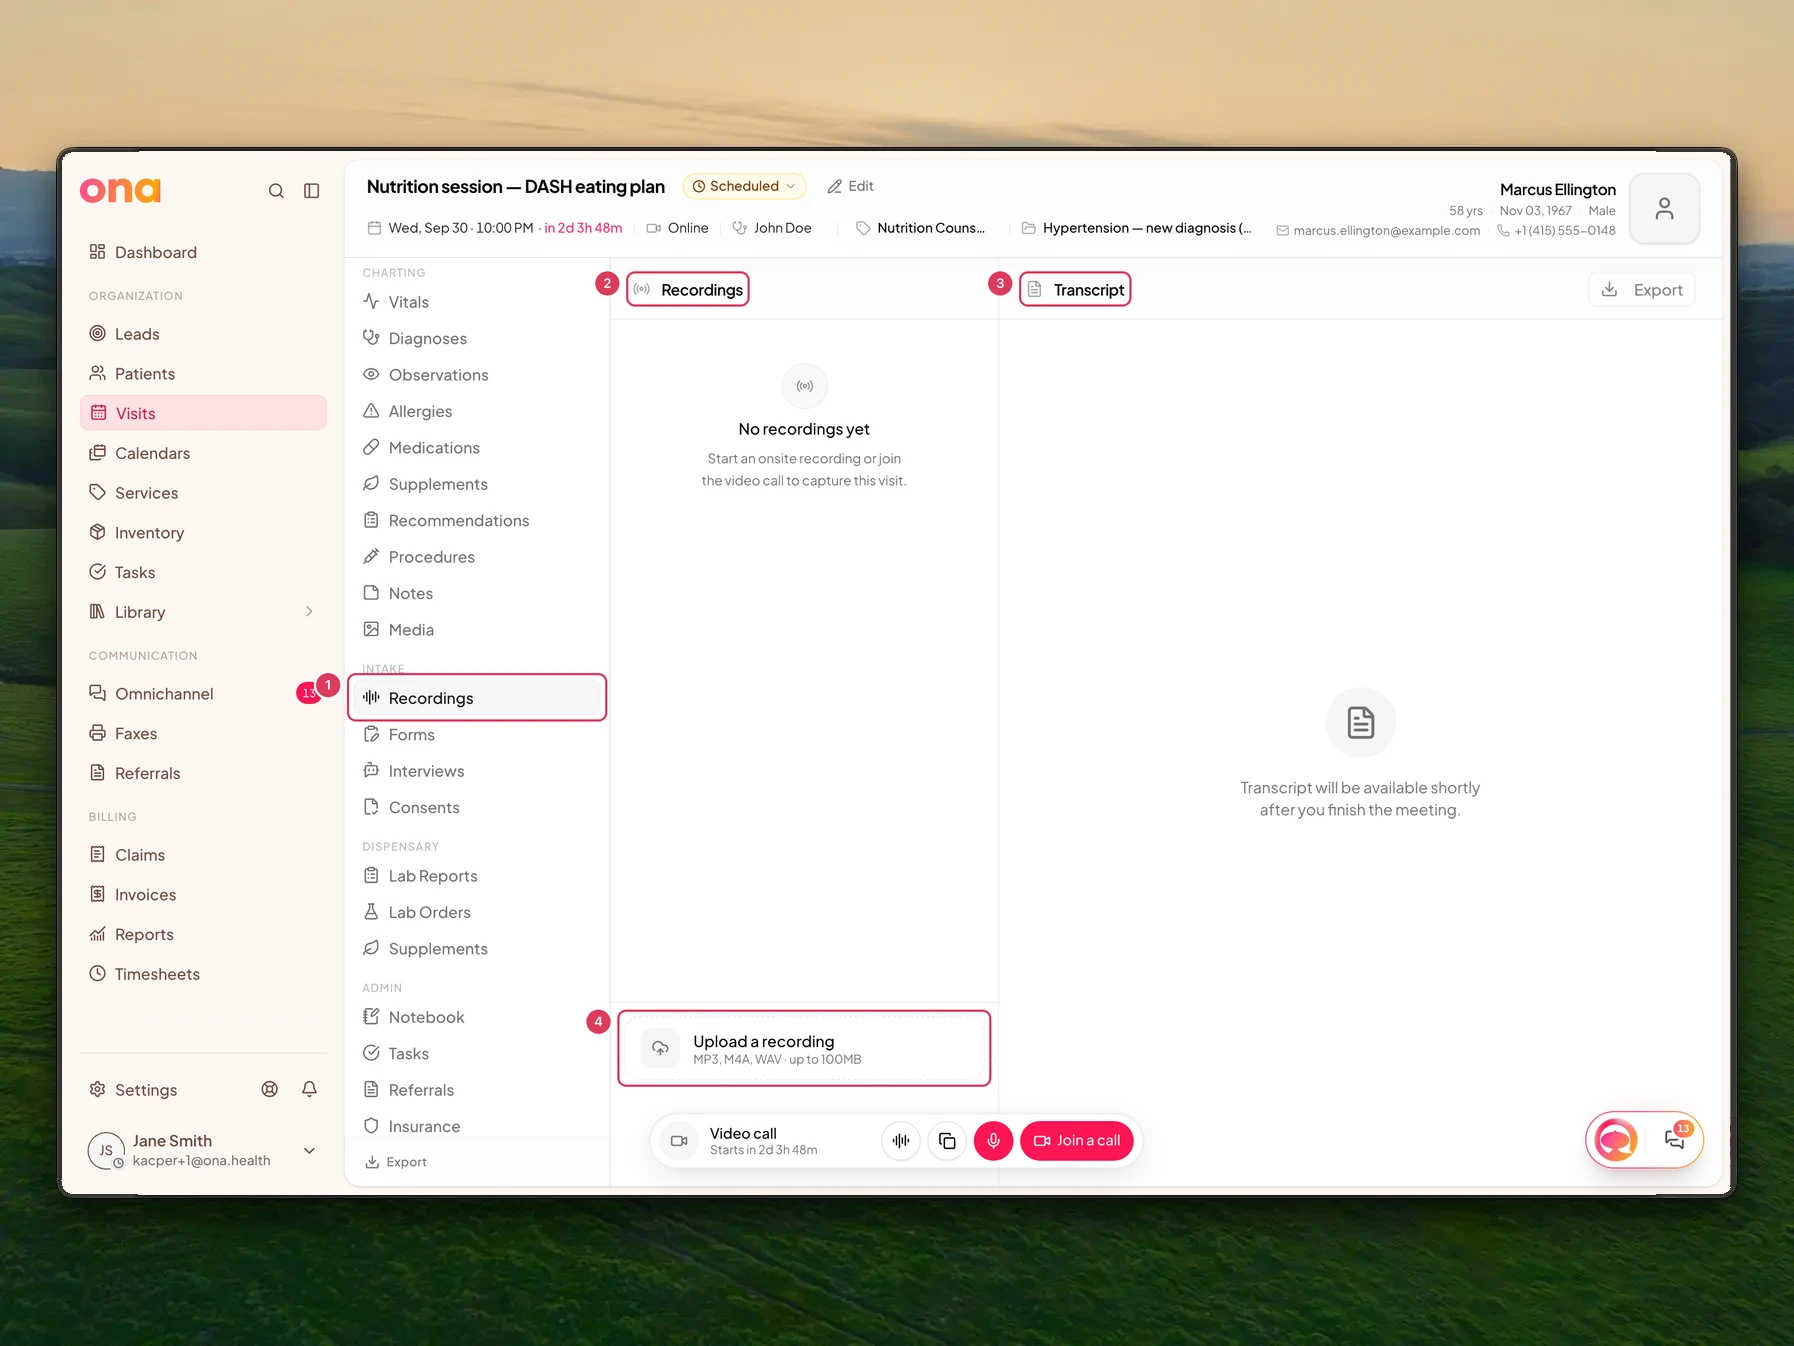Click Upload a recording area
The width and height of the screenshot is (1794, 1346).
point(804,1048)
